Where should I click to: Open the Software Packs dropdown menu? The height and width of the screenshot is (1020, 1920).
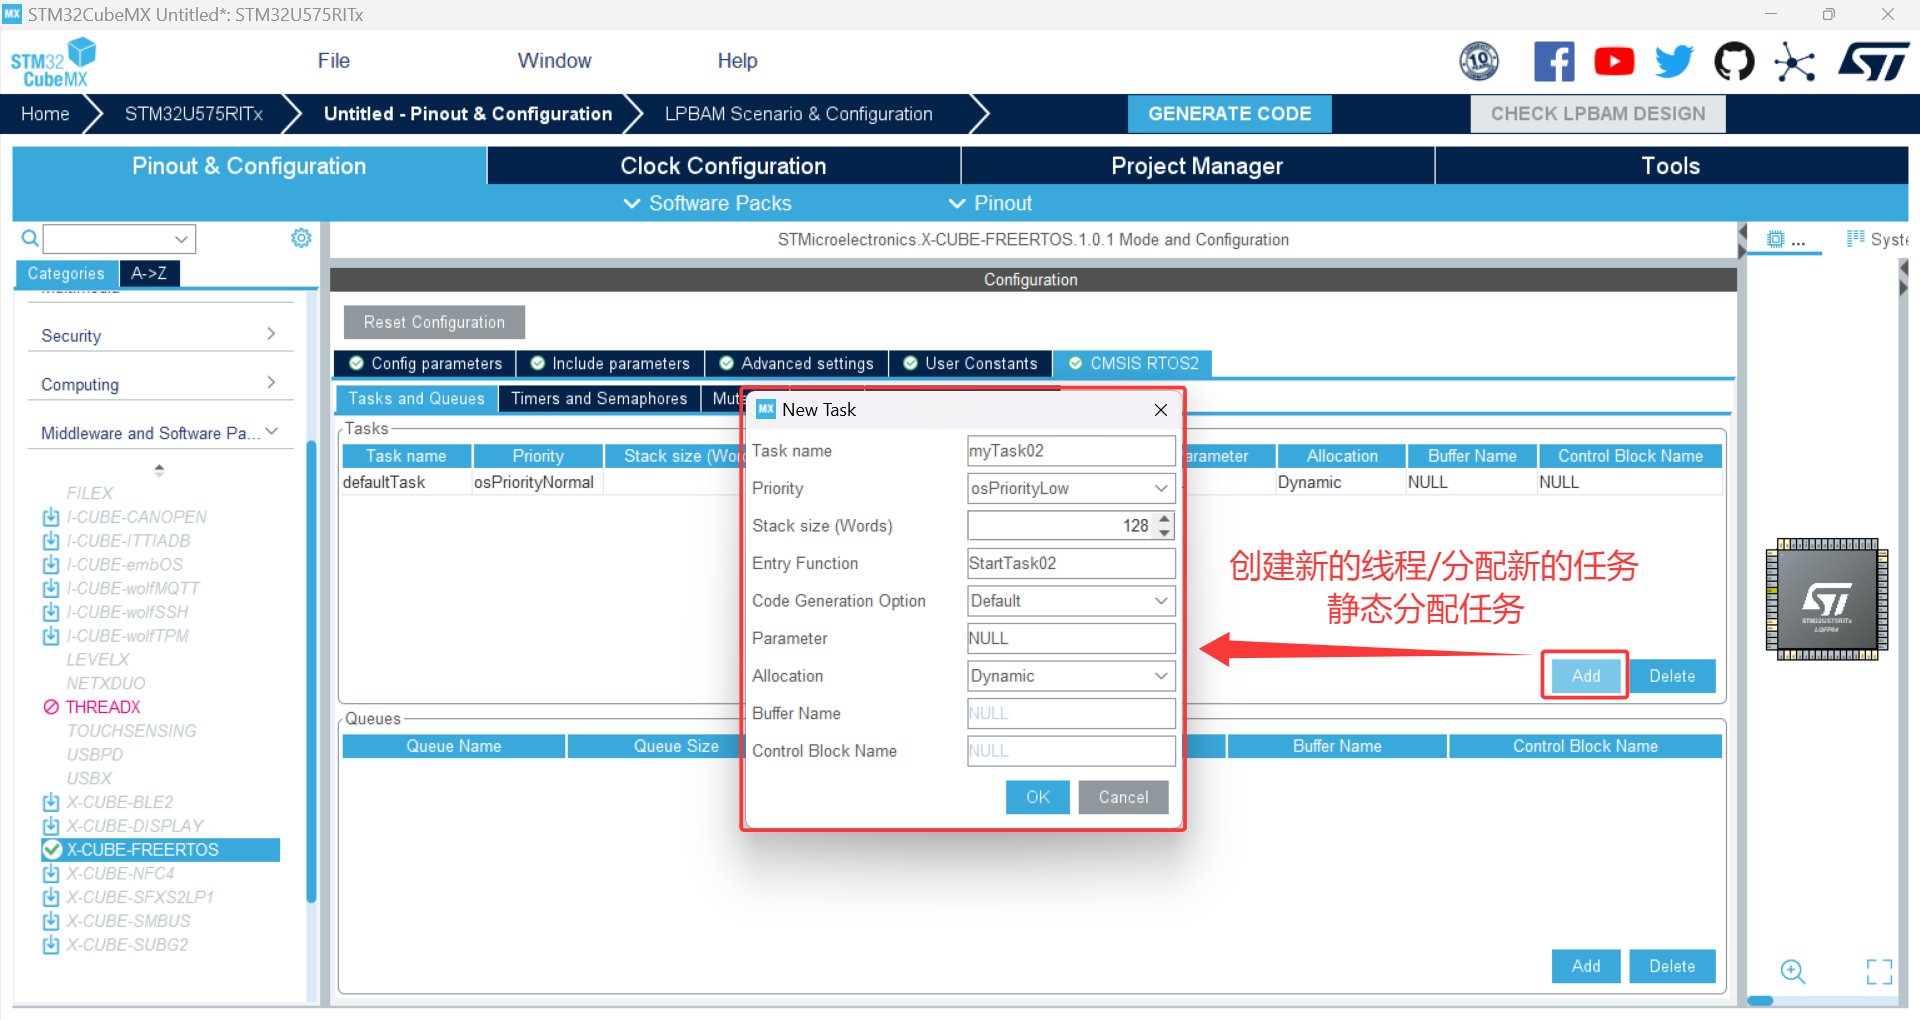point(708,203)
